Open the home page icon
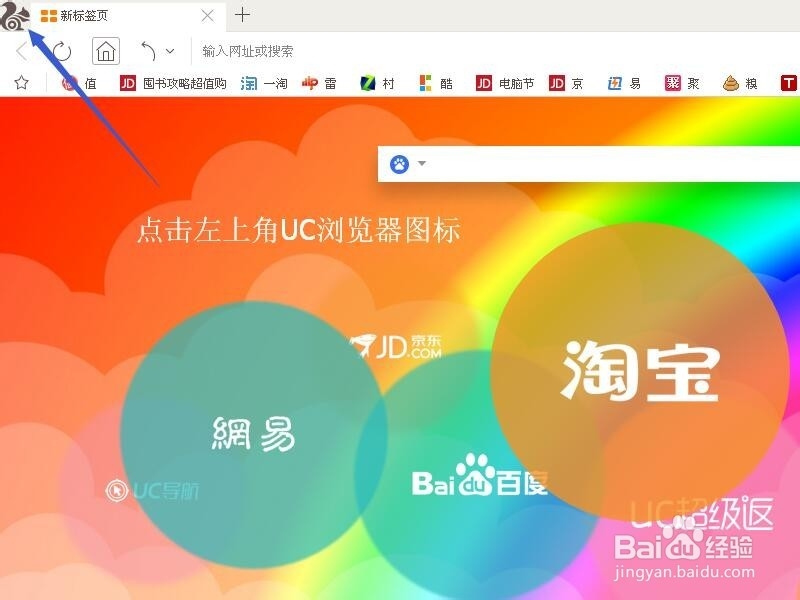This screenshot has height=600, width=800. point(106,51)
